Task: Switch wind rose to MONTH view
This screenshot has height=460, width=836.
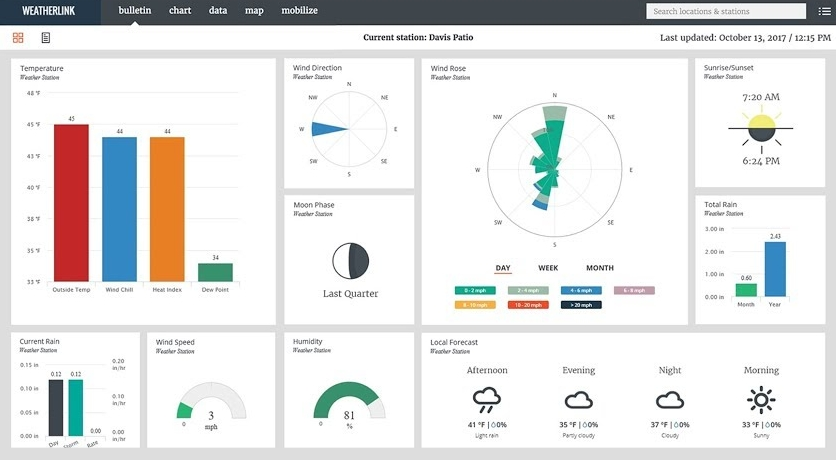Action: 600,268
